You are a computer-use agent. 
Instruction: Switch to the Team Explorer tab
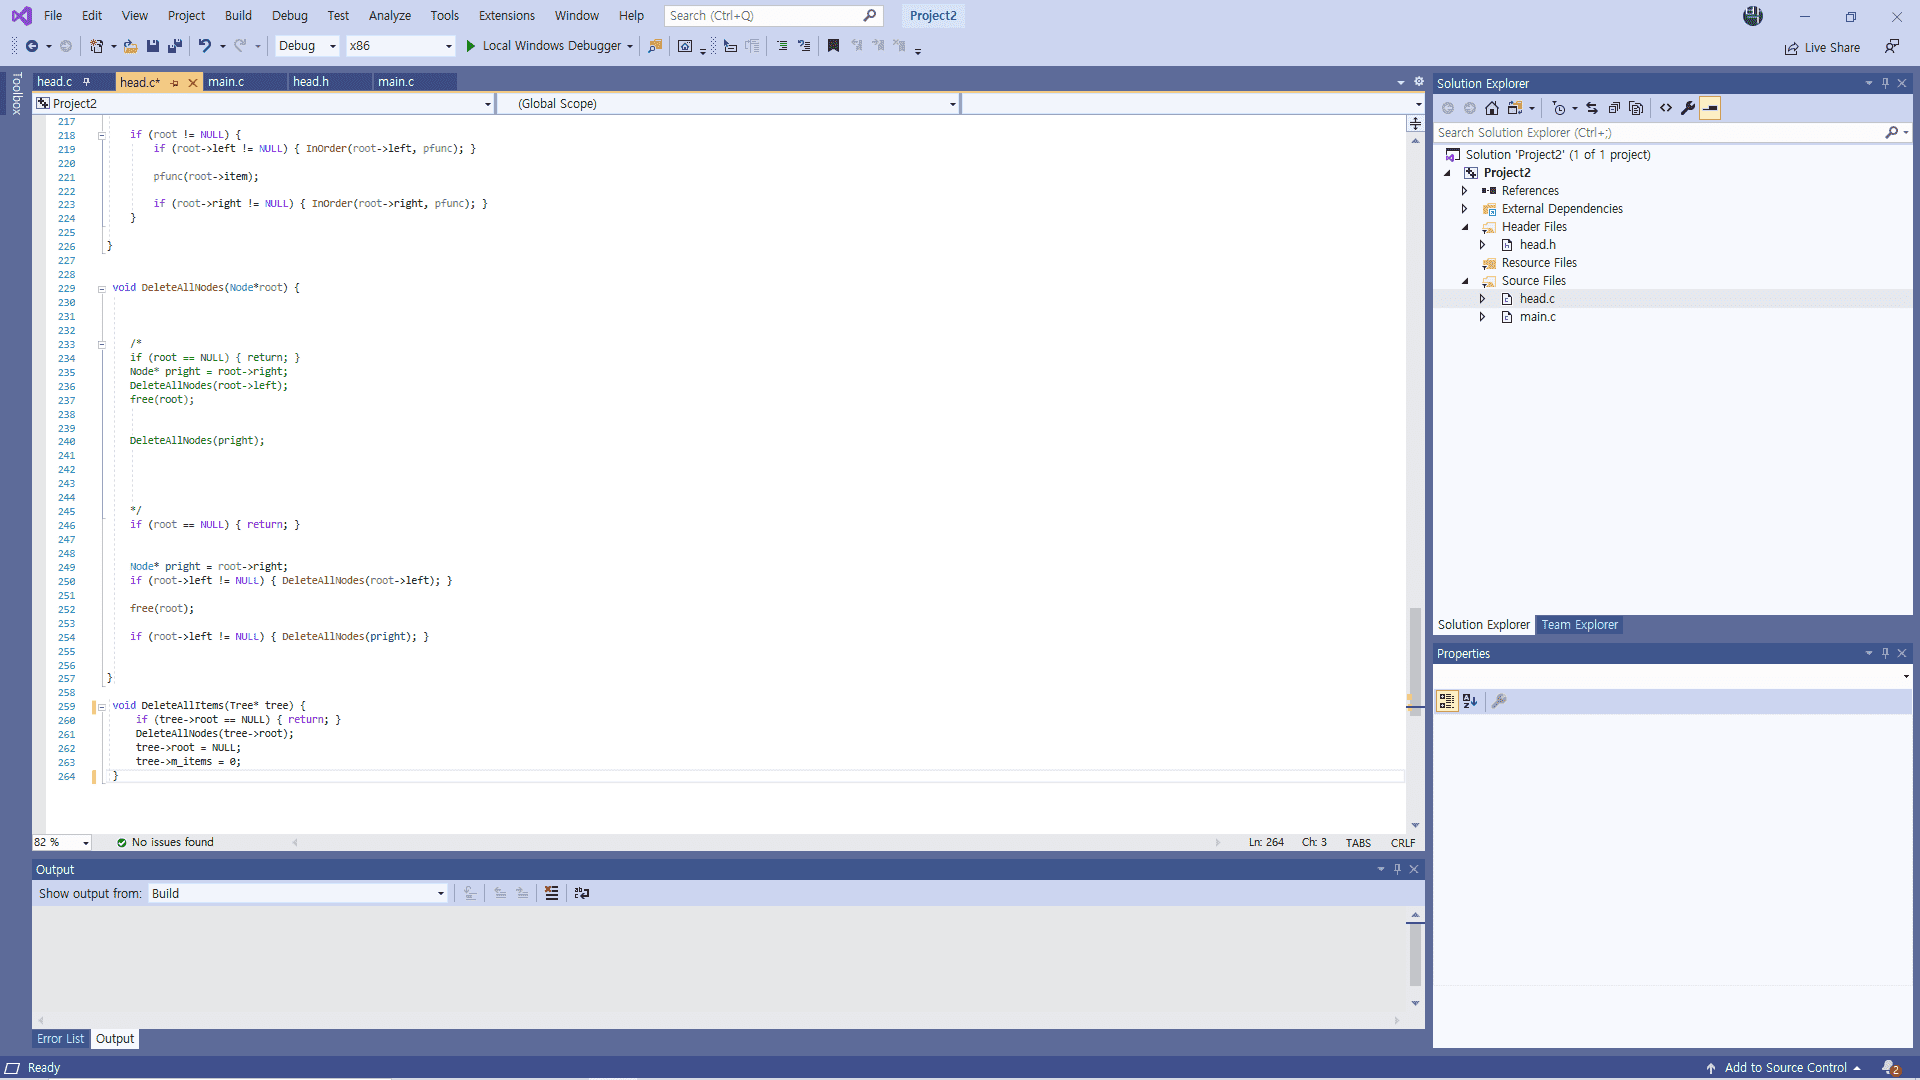click(1579, 625)
